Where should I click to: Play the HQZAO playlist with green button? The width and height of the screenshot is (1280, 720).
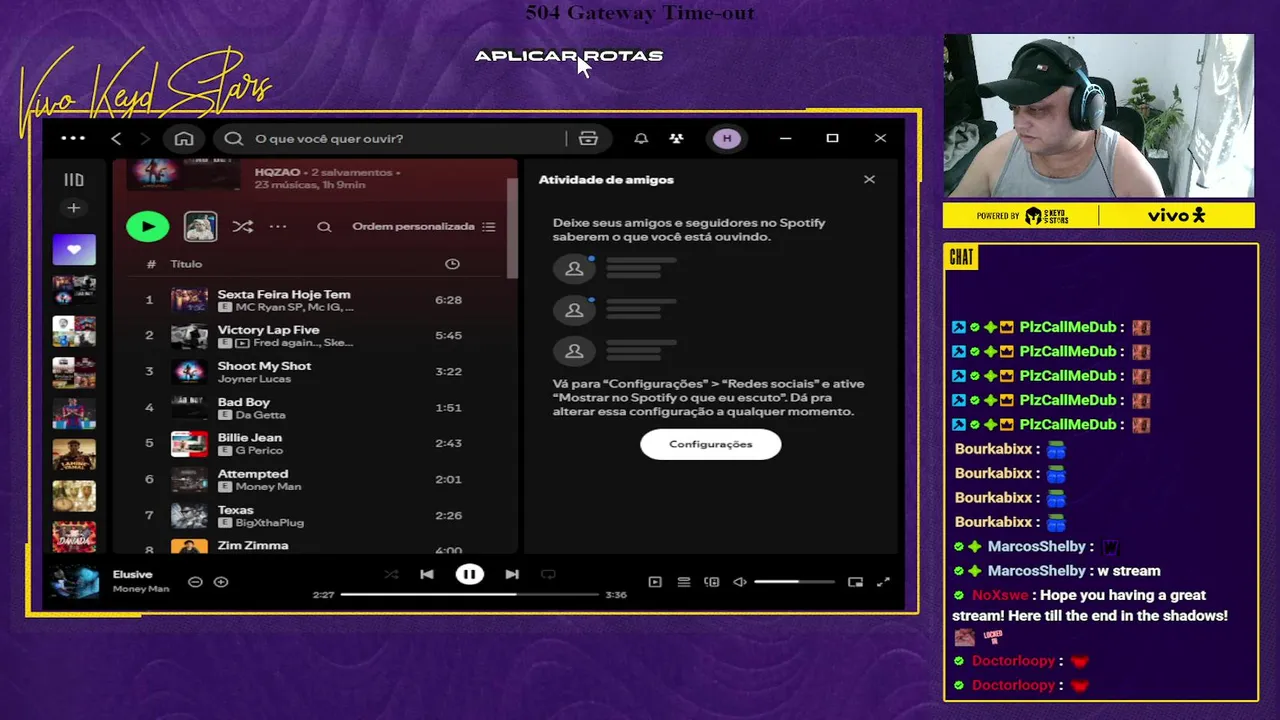pos(148,227)
